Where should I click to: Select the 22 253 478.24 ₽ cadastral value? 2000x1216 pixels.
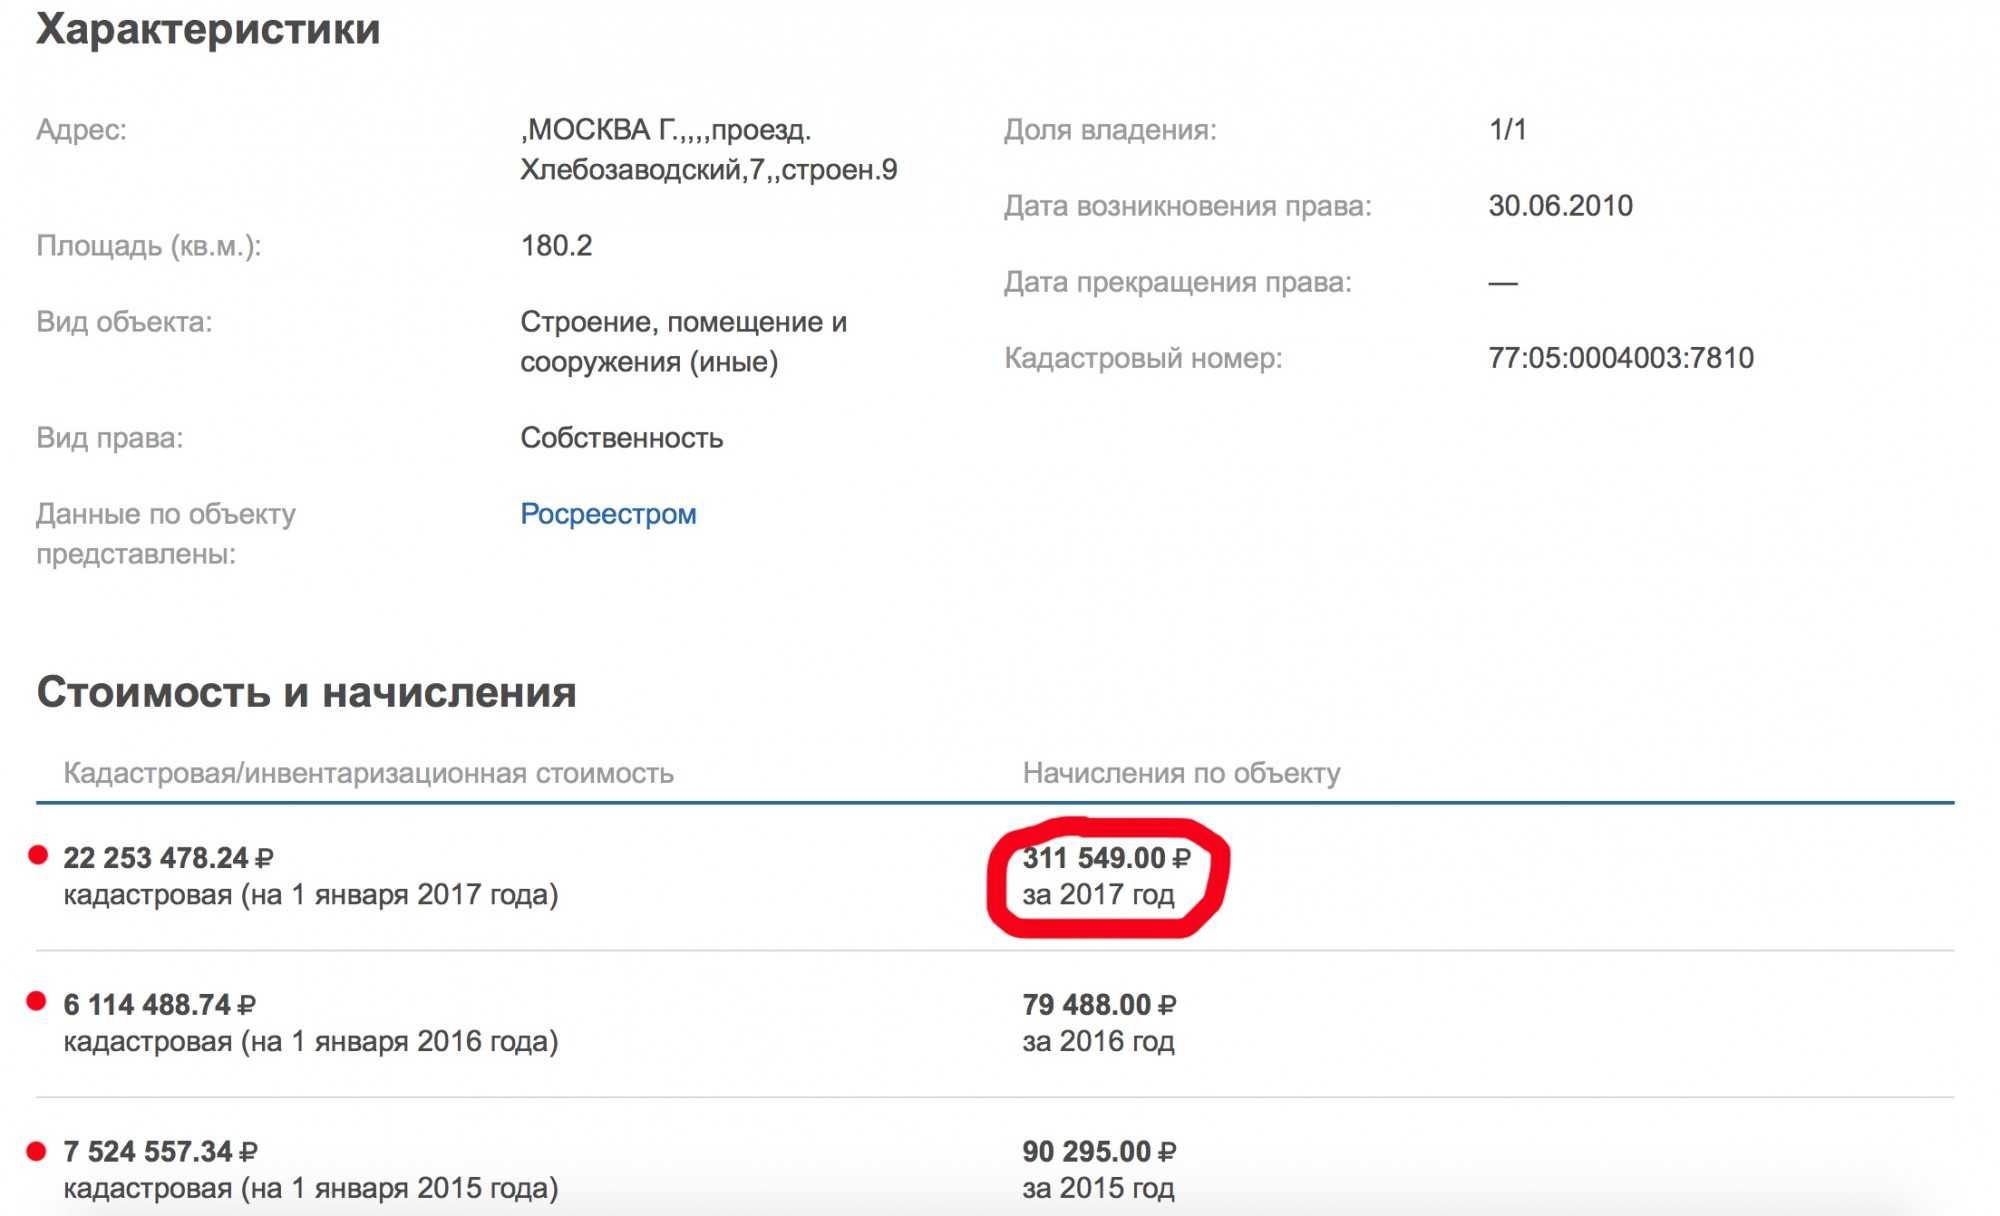coord(167,858)
